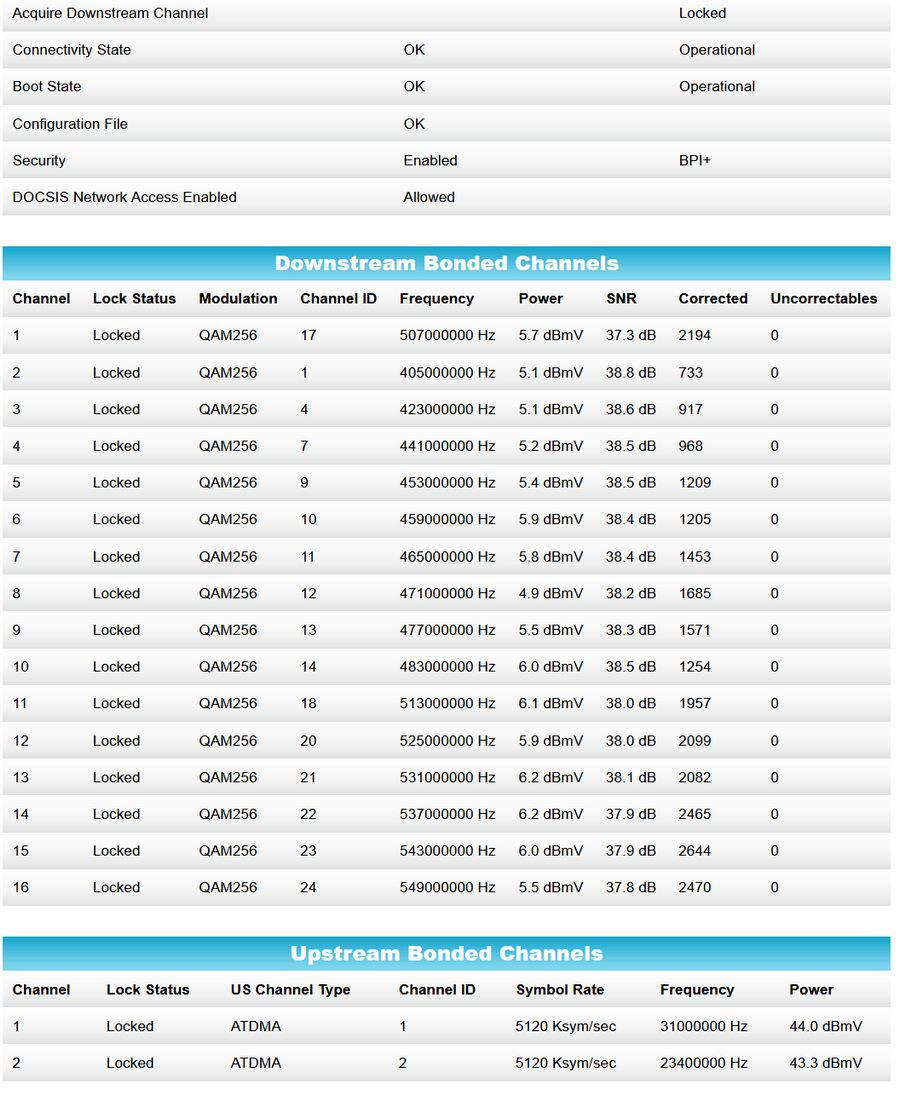
Task: Click the corrected count 2465
Action: [x=695, y=814]
